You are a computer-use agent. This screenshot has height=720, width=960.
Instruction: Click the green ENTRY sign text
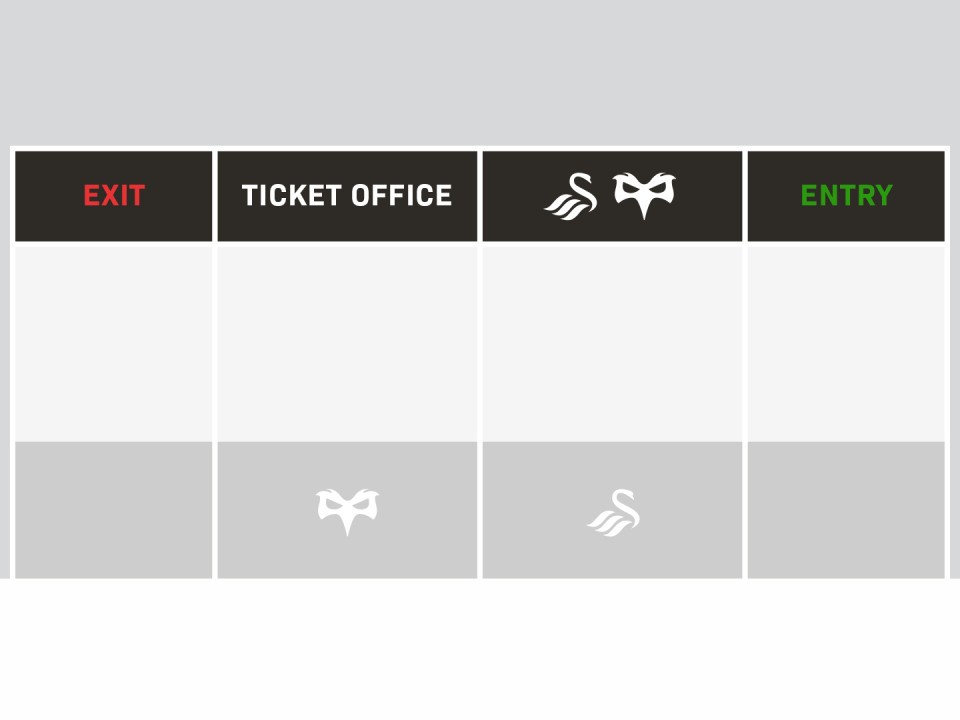846,196
